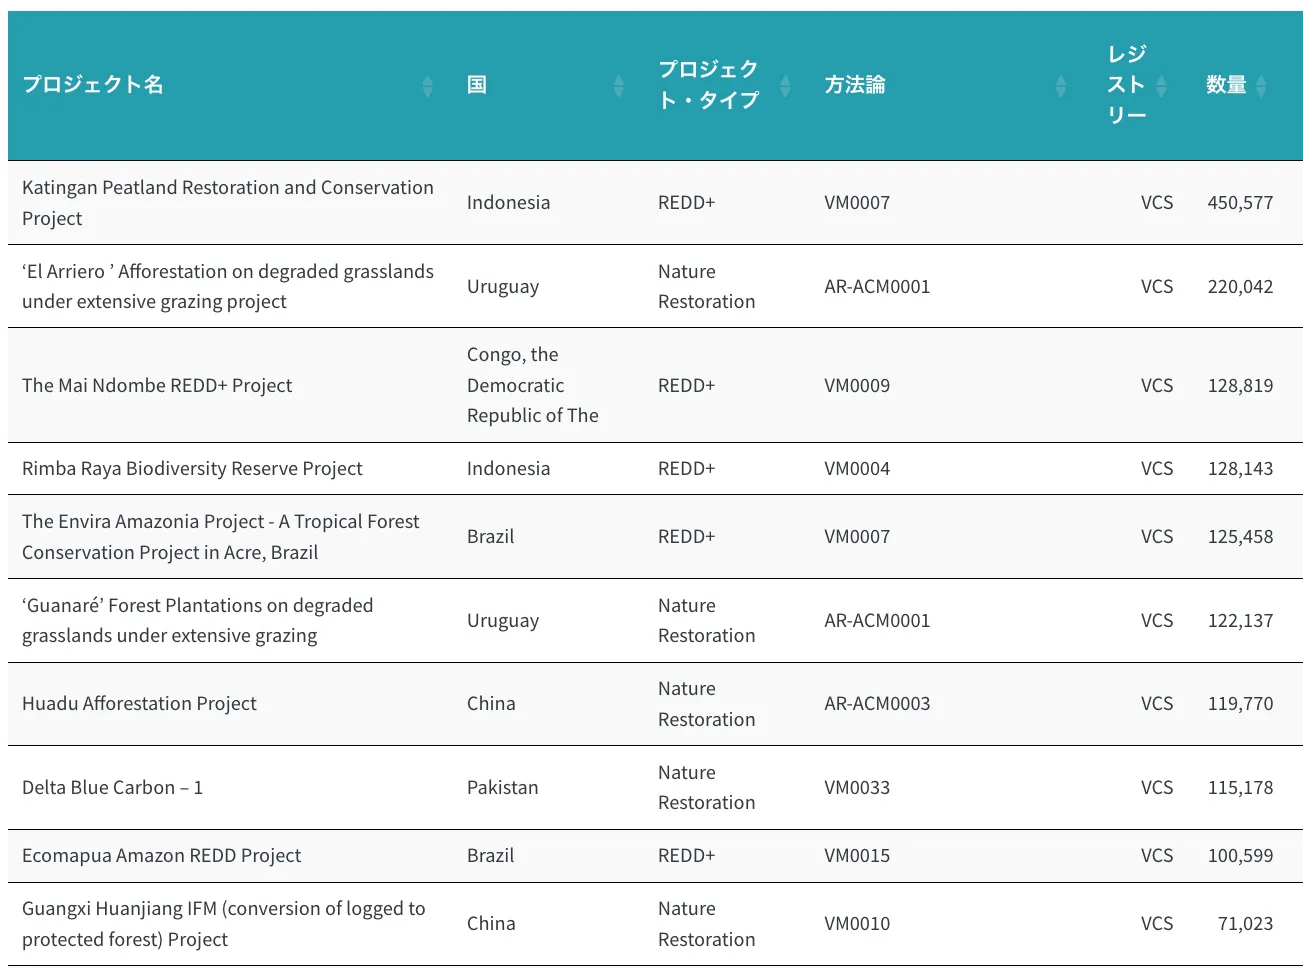The image size is (1303, 973).
Task: Toggle sort icon for プロジェクト・タイプ column
Action: tap(785, 86)
